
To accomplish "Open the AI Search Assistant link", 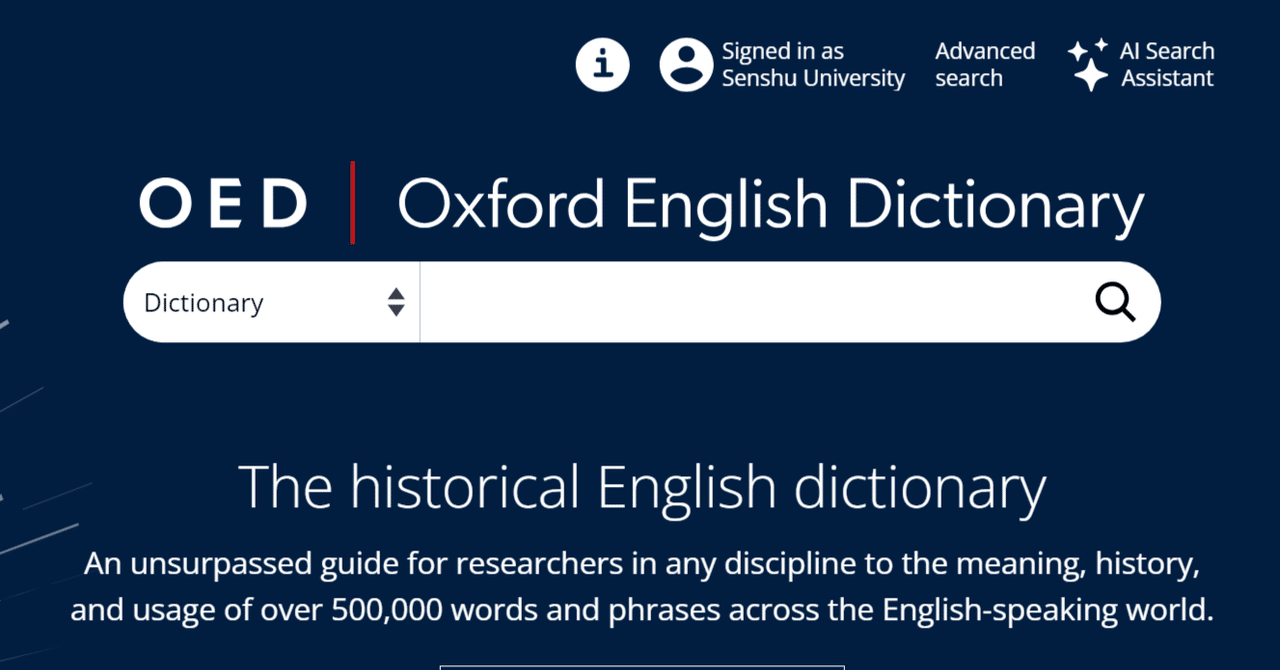I will click(x=1167, y=65).
